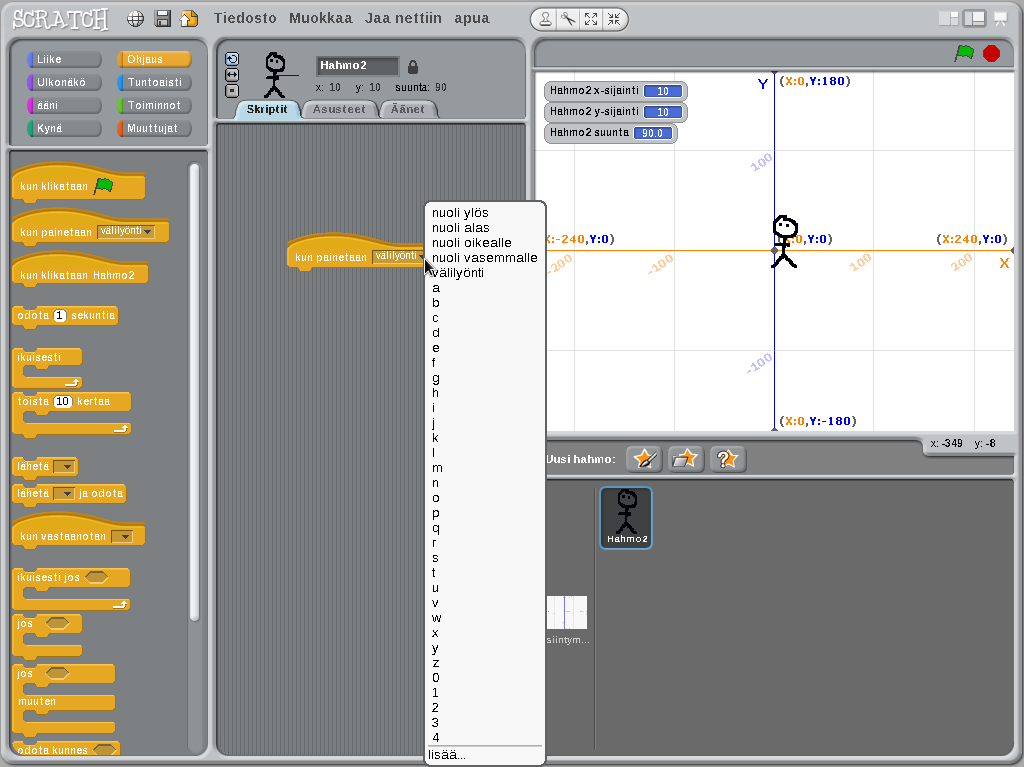Choose a new sprite from file
This screenshot has width=1024, height=767.
pyautogui.click(x=686, y=459)
